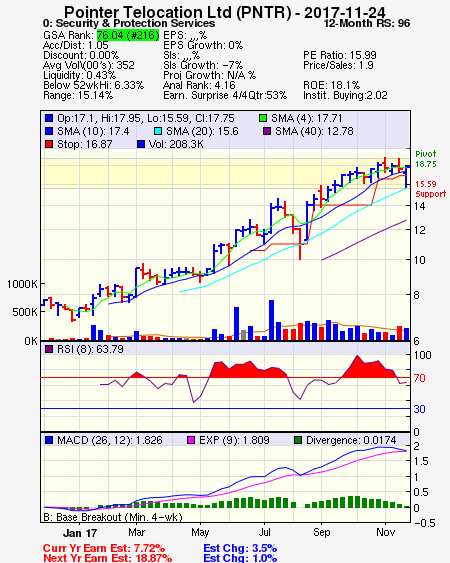Click the red Stop legend swatch

tap(49, 144)
